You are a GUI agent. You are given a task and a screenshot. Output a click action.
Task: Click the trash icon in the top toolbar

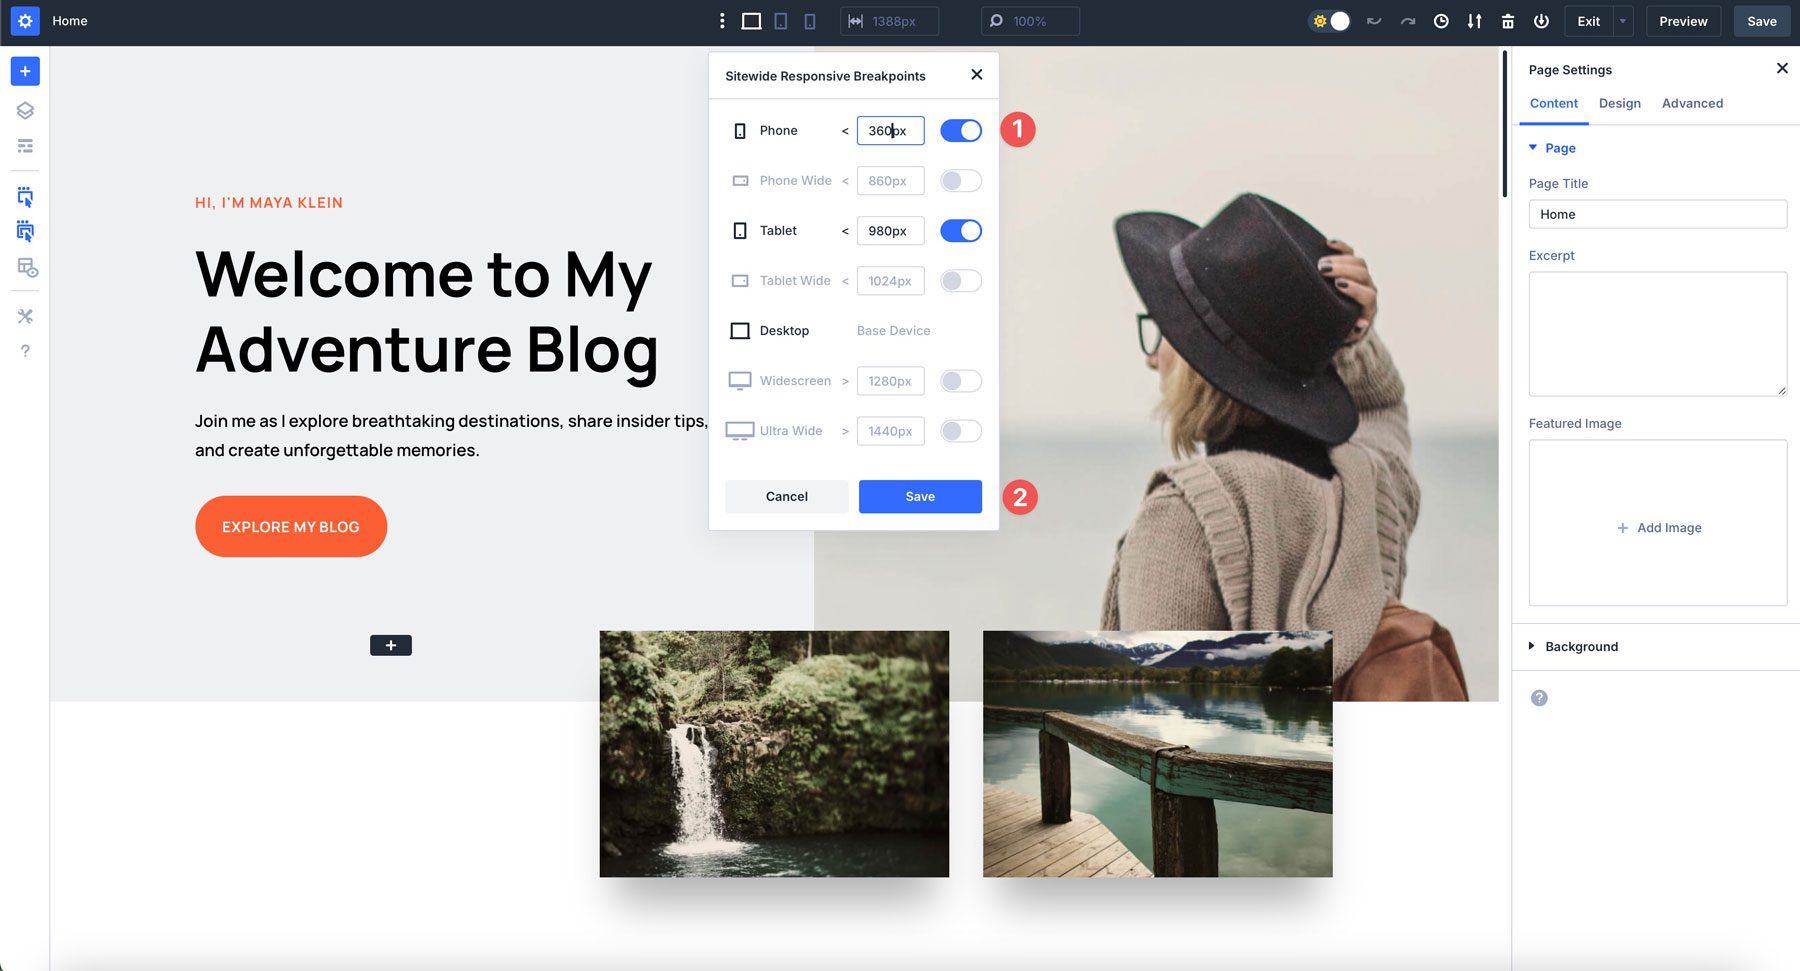(1507, 20)
